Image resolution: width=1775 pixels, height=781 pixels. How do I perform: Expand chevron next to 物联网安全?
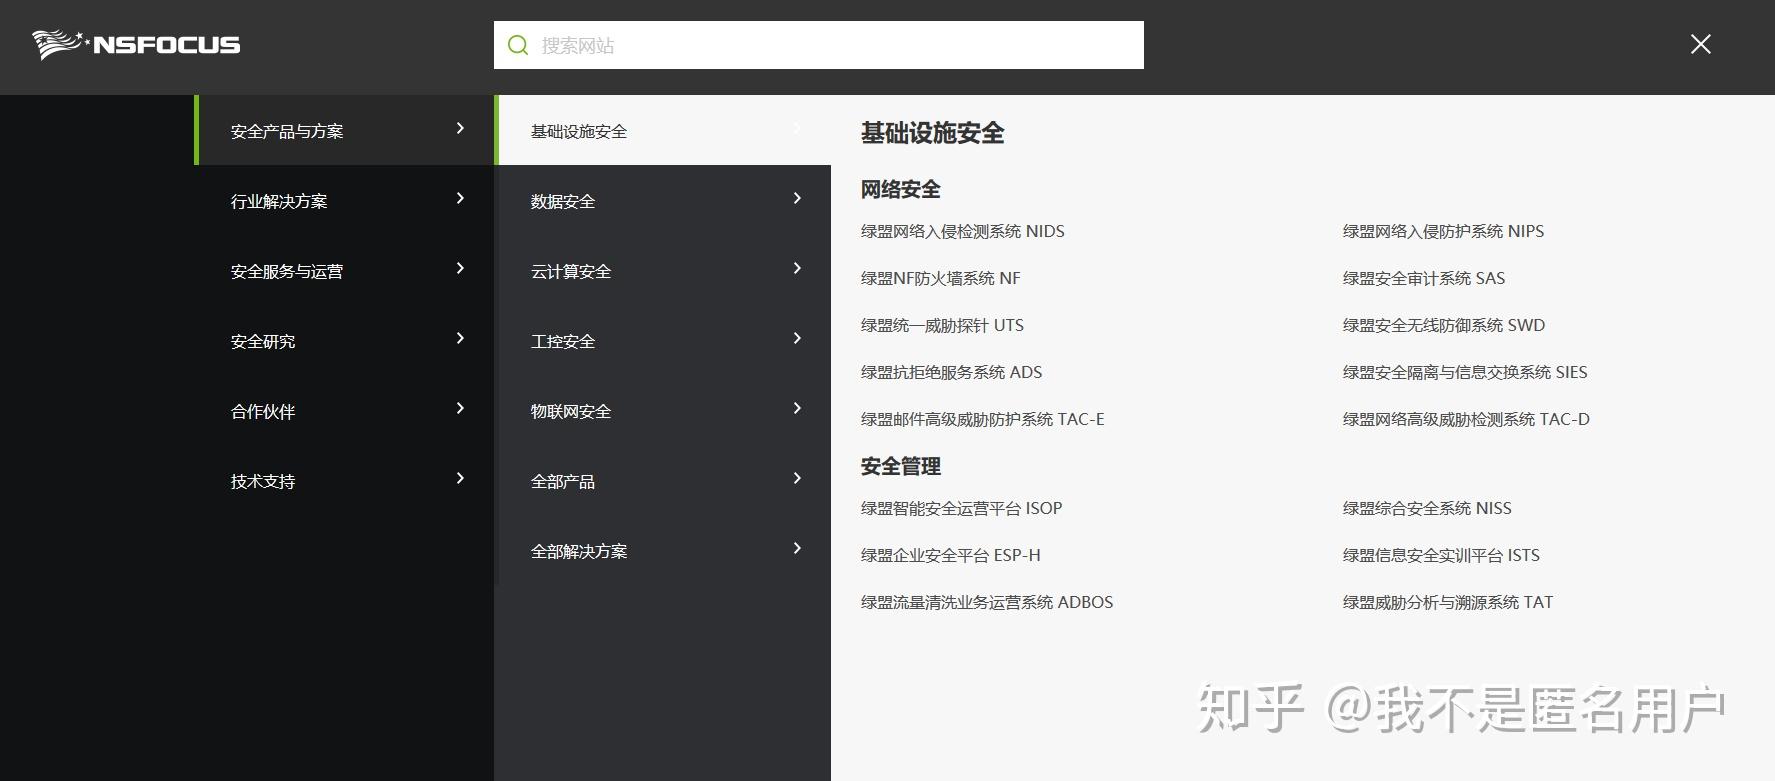pyautogui.click(x=797, y=408)
